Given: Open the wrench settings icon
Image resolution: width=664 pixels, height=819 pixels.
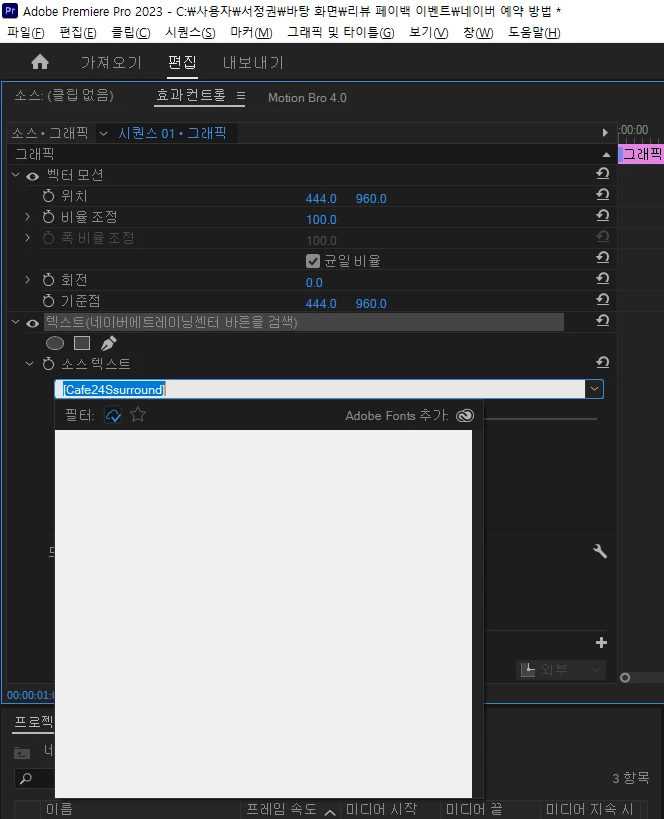Looking at the screenshot, I should click(600, 551).
